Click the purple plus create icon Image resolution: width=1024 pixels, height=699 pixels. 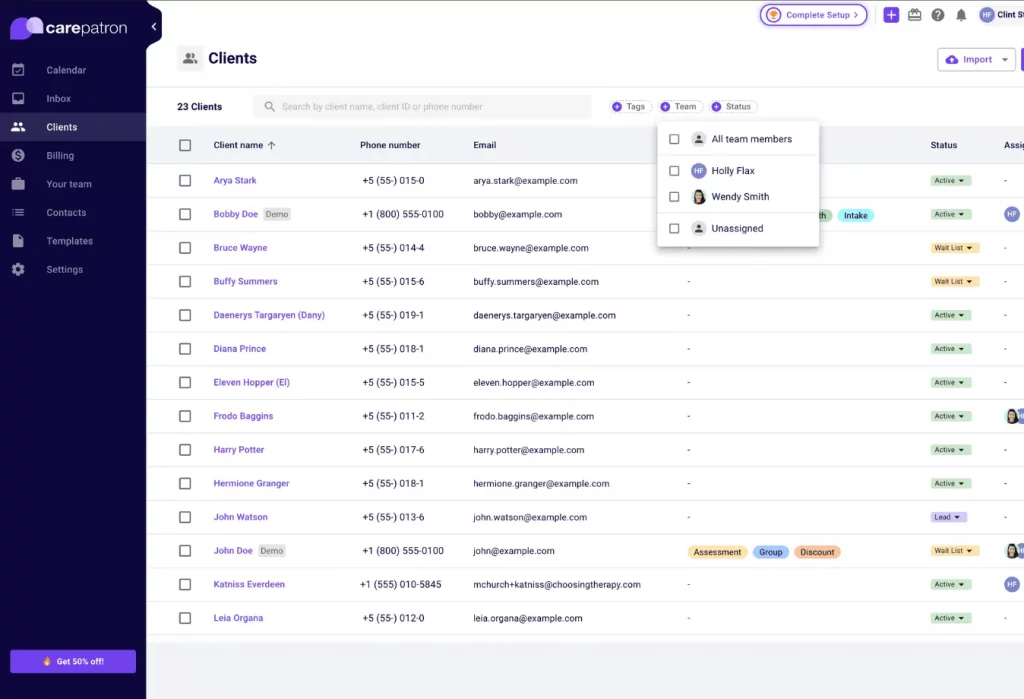[x=891, y=15]
